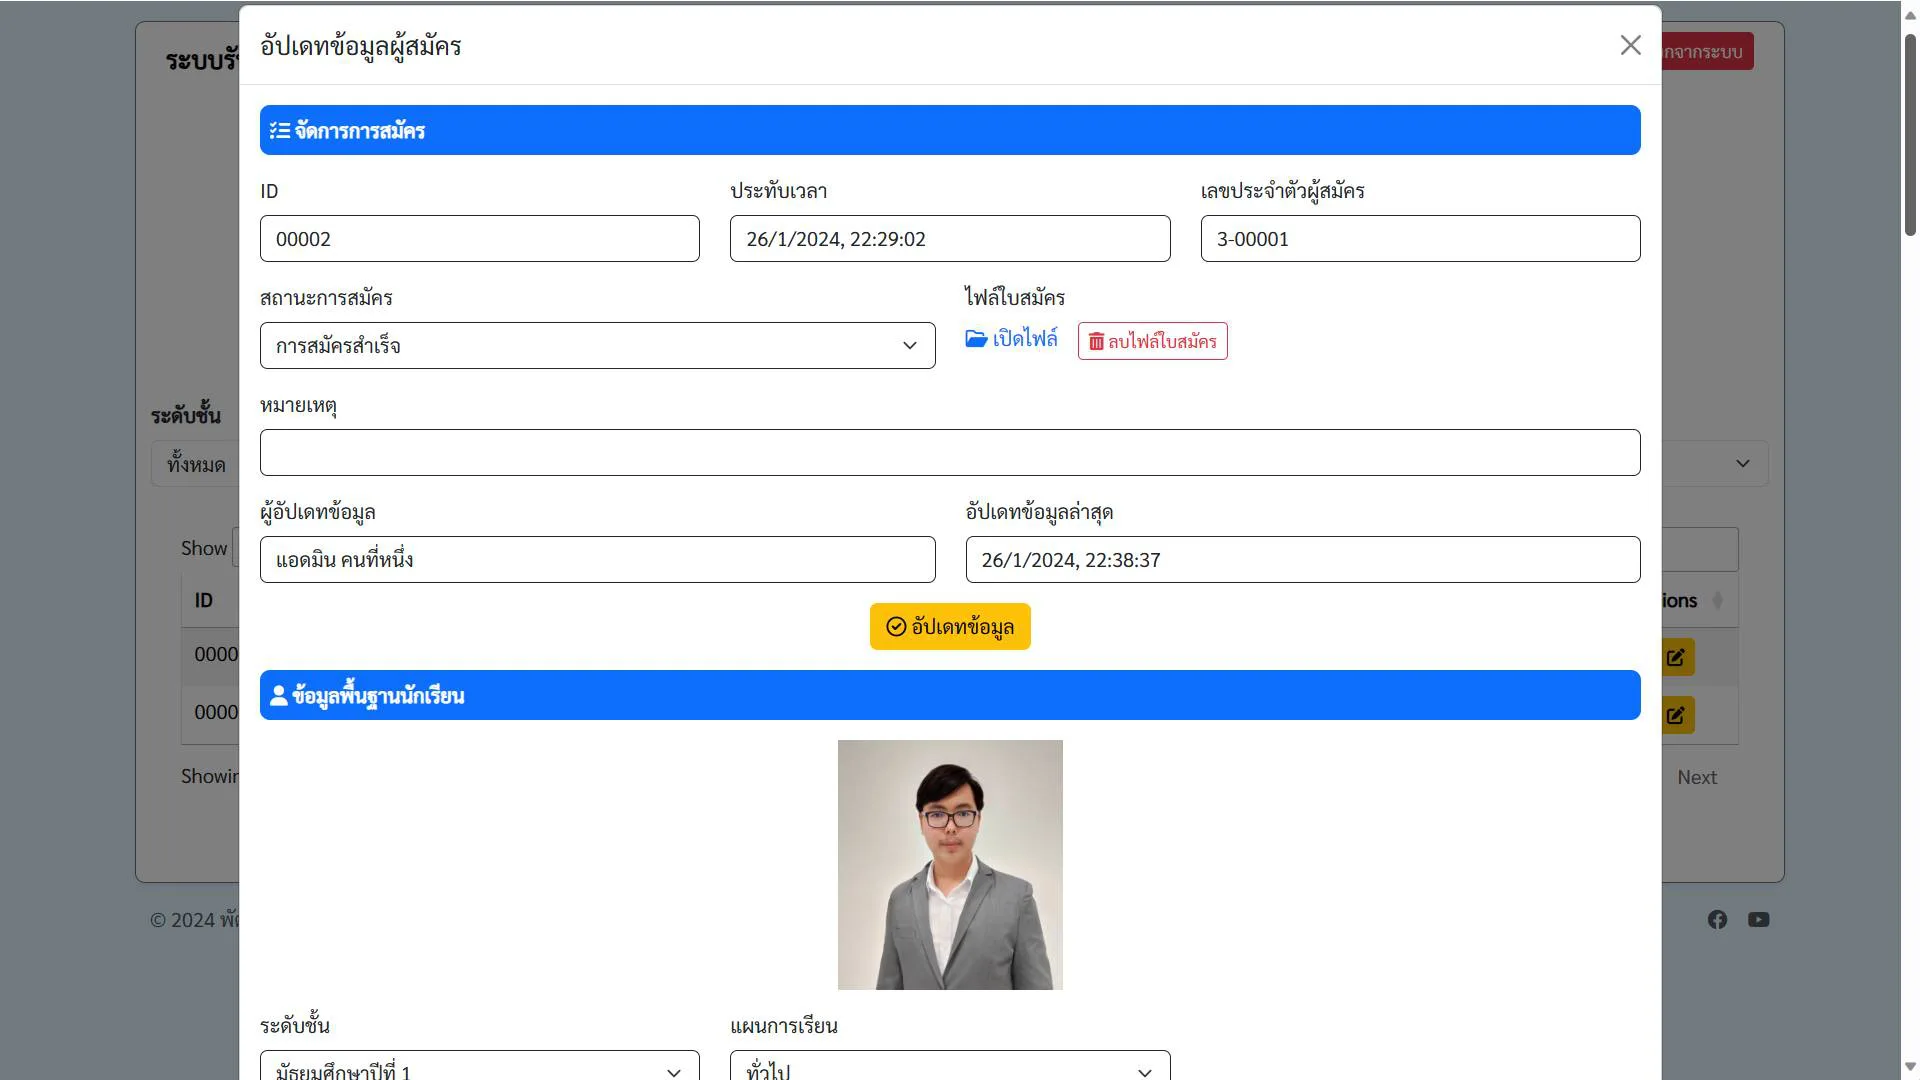The image size is (1920, 1080).
Task: Click the applicant photo thumbnail
Action: 949,865
